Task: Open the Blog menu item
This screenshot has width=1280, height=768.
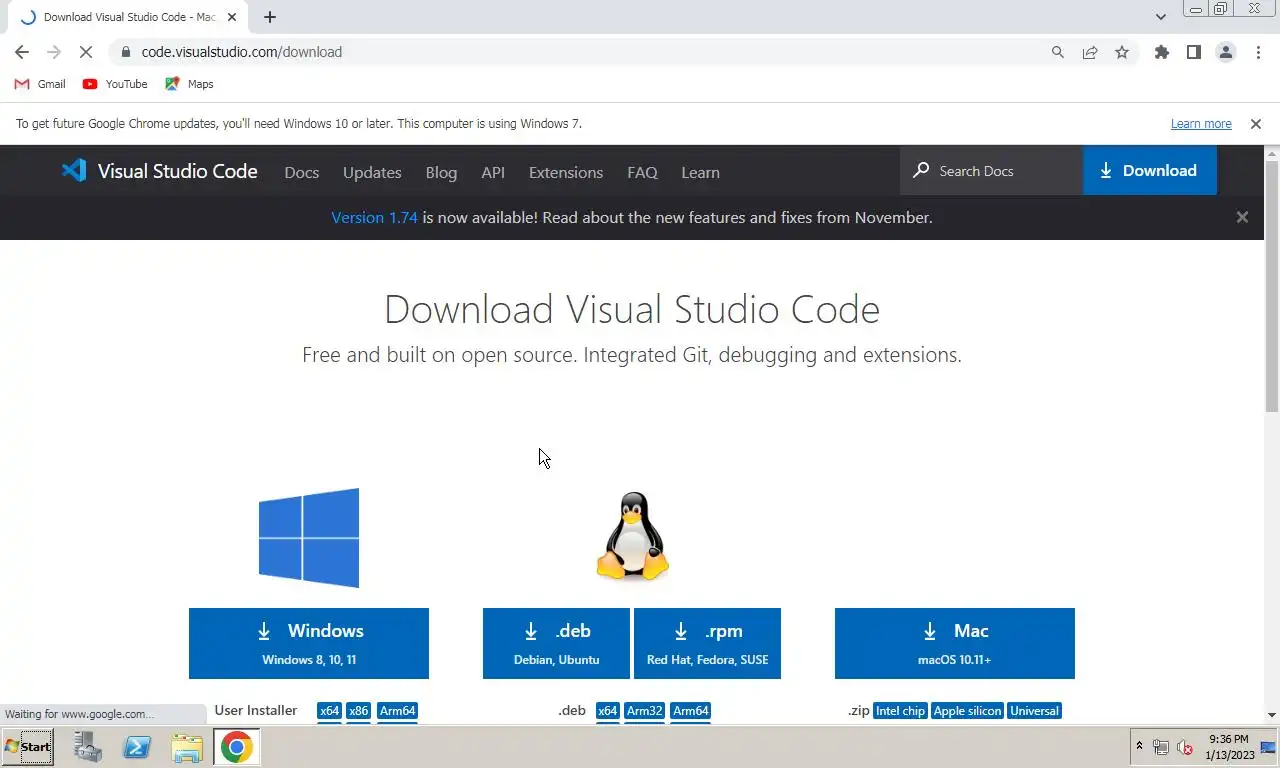Action: (x=441, y=172)
